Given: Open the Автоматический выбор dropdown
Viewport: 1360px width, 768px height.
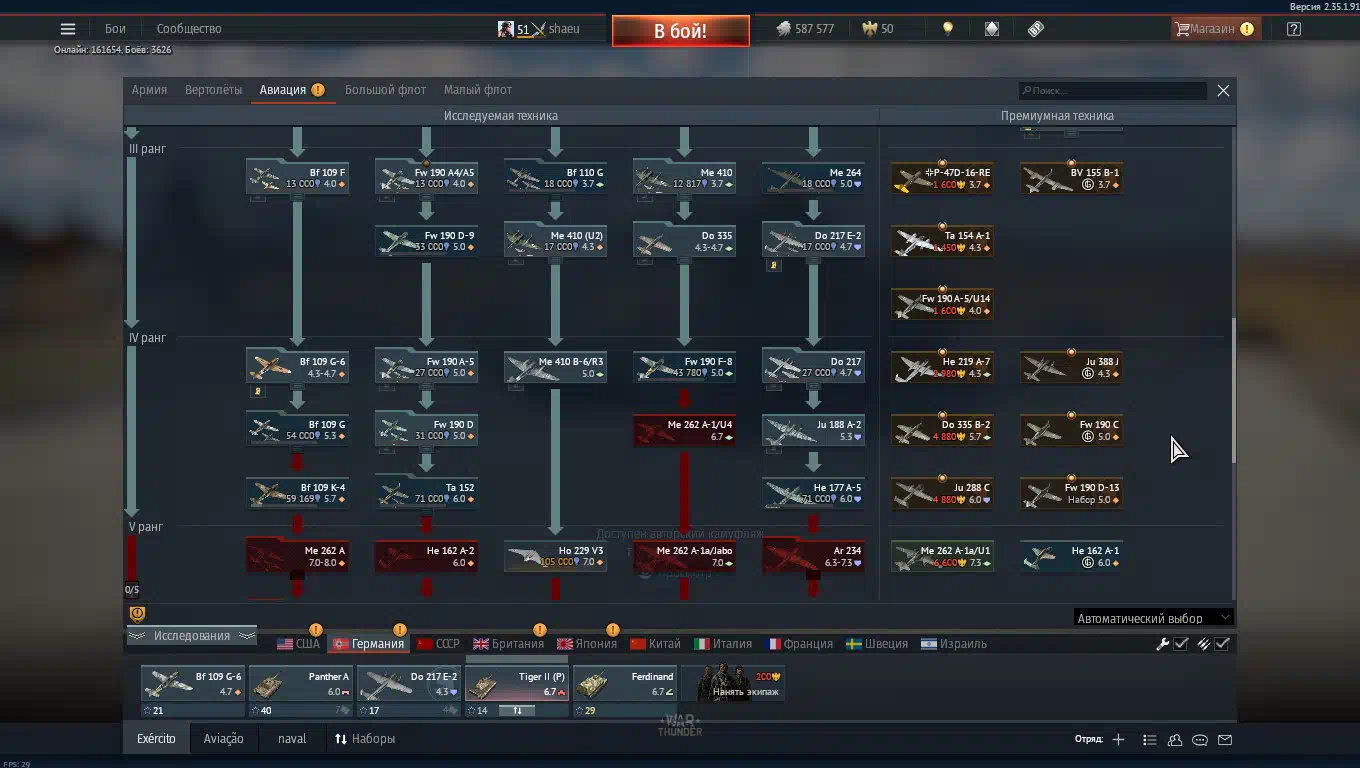Looking at the screenshot, I should (1154, 618).
